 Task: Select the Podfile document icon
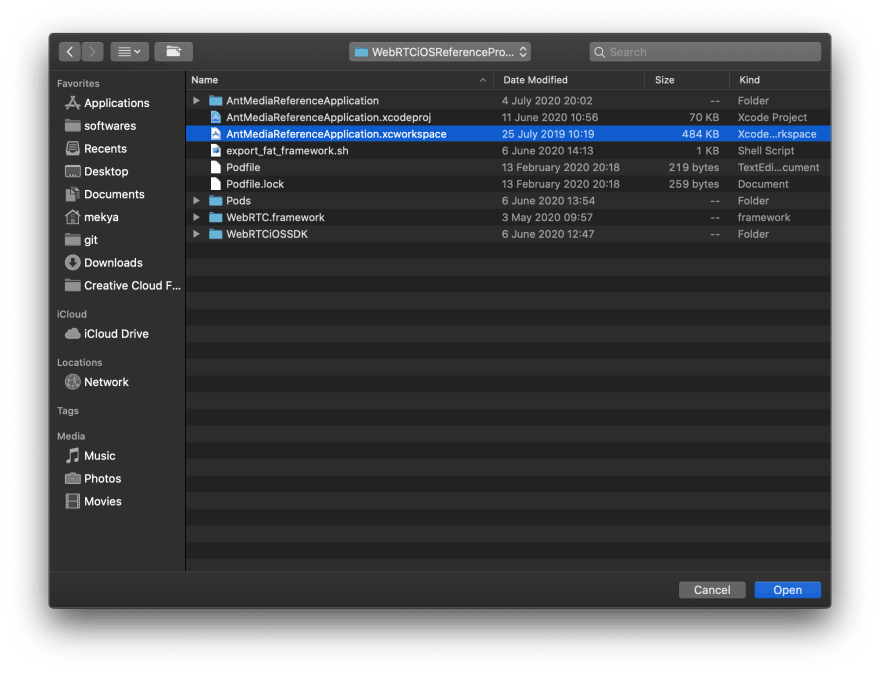216,167
